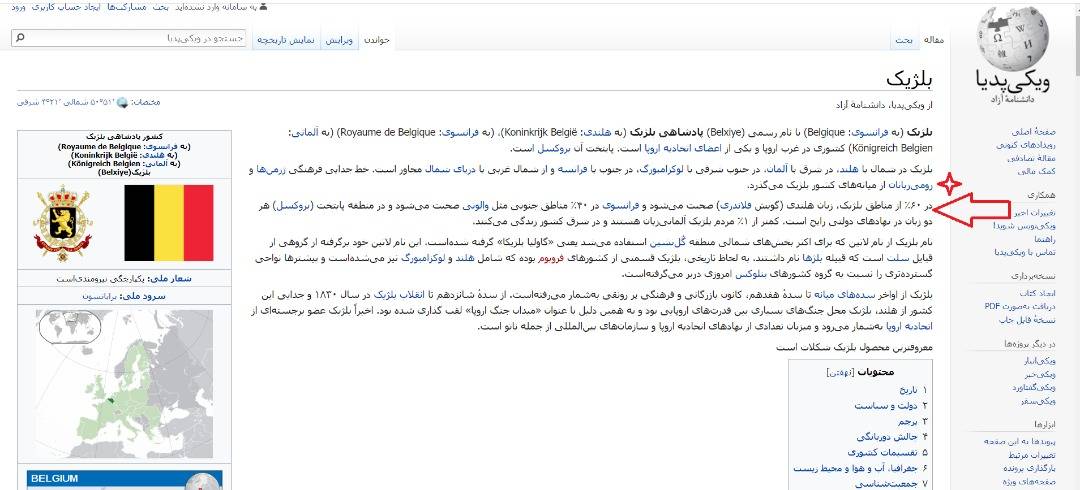This screenshot has width=1080, height=490.
Task: Click inside the Wikipedia search field
Action: (x=136, y=38)
